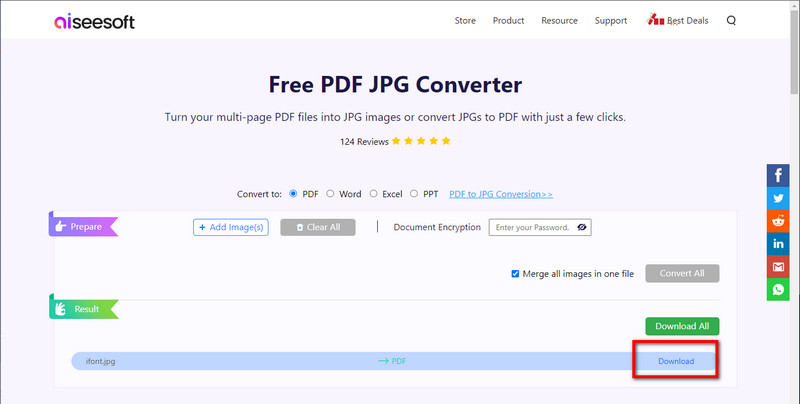800x404 pixels.
Task: Share page on Facebook
Action: [778, 175]
